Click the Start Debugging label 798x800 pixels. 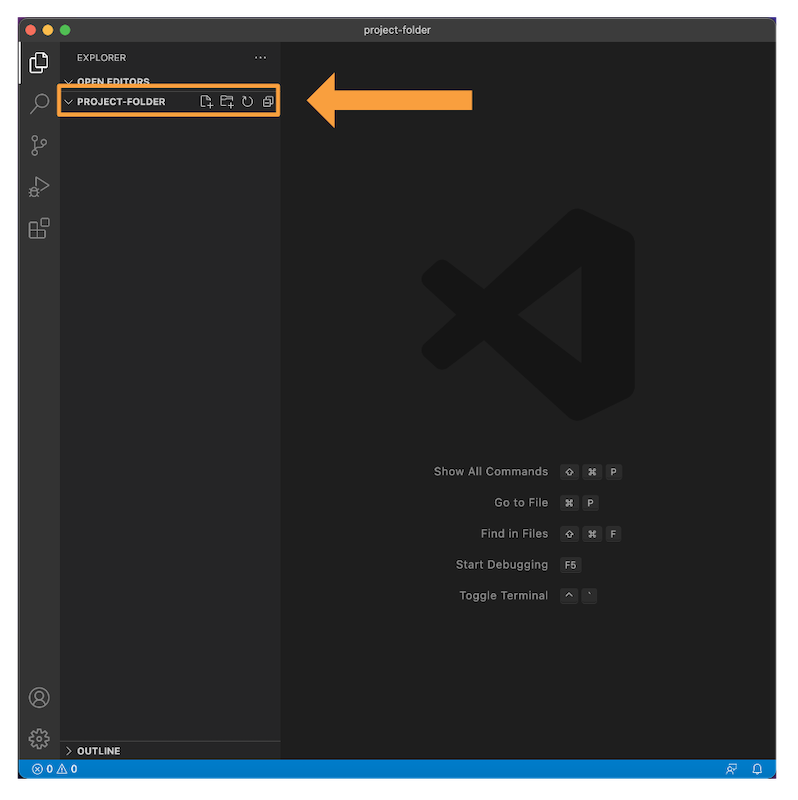click(x=502, y=565)
